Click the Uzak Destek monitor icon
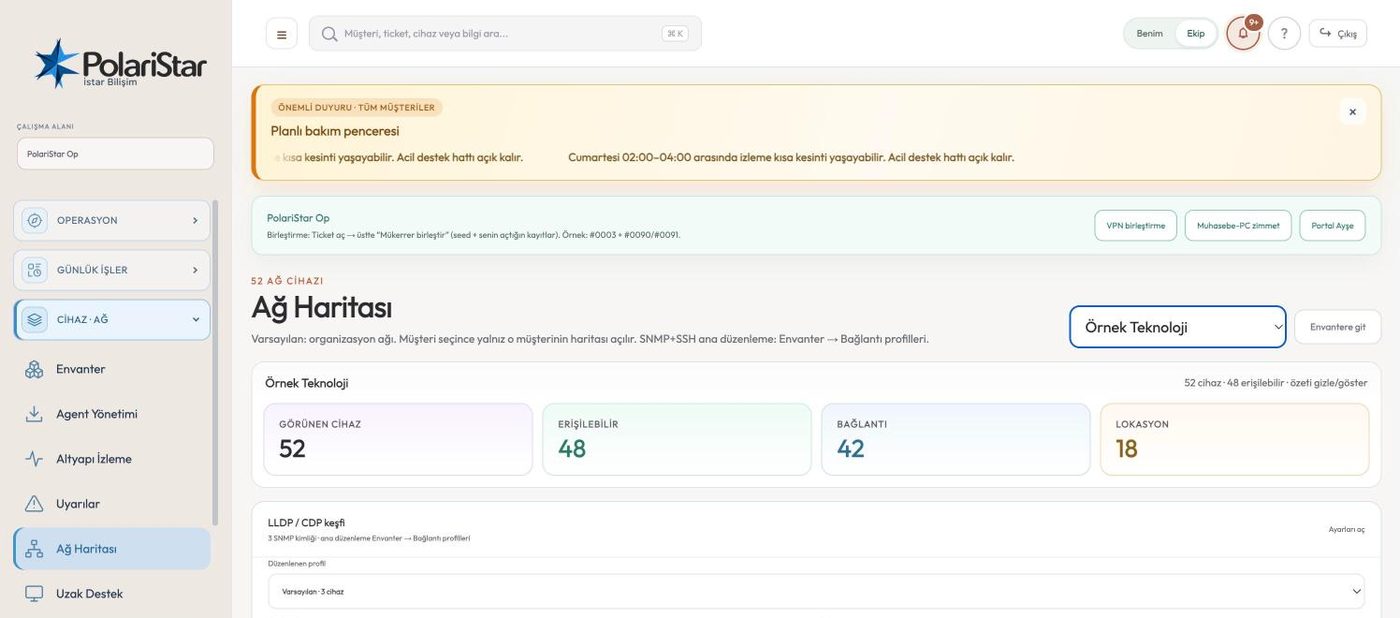The height and width of the screenshot is (618, 1400). pos(34,594)
